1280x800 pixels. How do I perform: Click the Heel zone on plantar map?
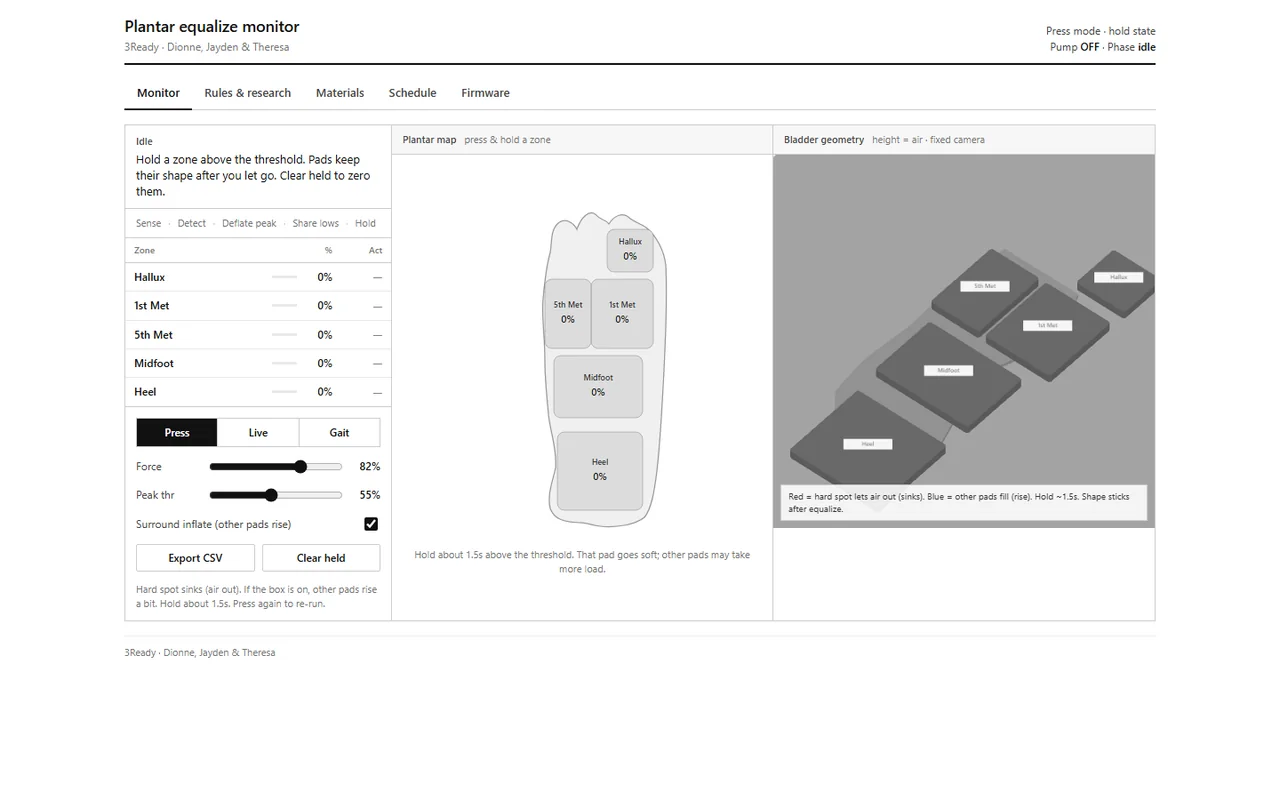(x=600, y=470)
